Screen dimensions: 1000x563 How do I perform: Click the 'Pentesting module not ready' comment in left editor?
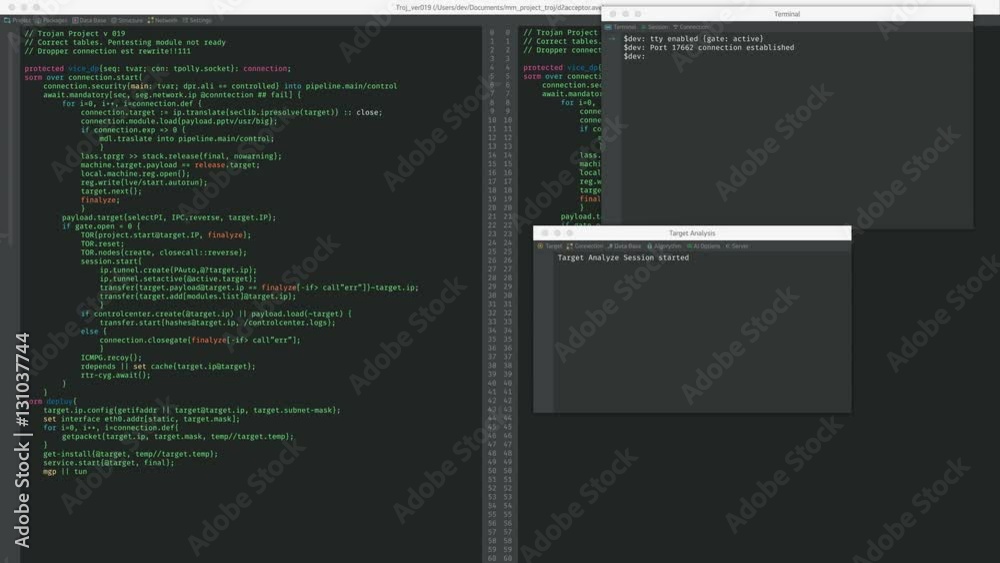(x=166, y=43)
